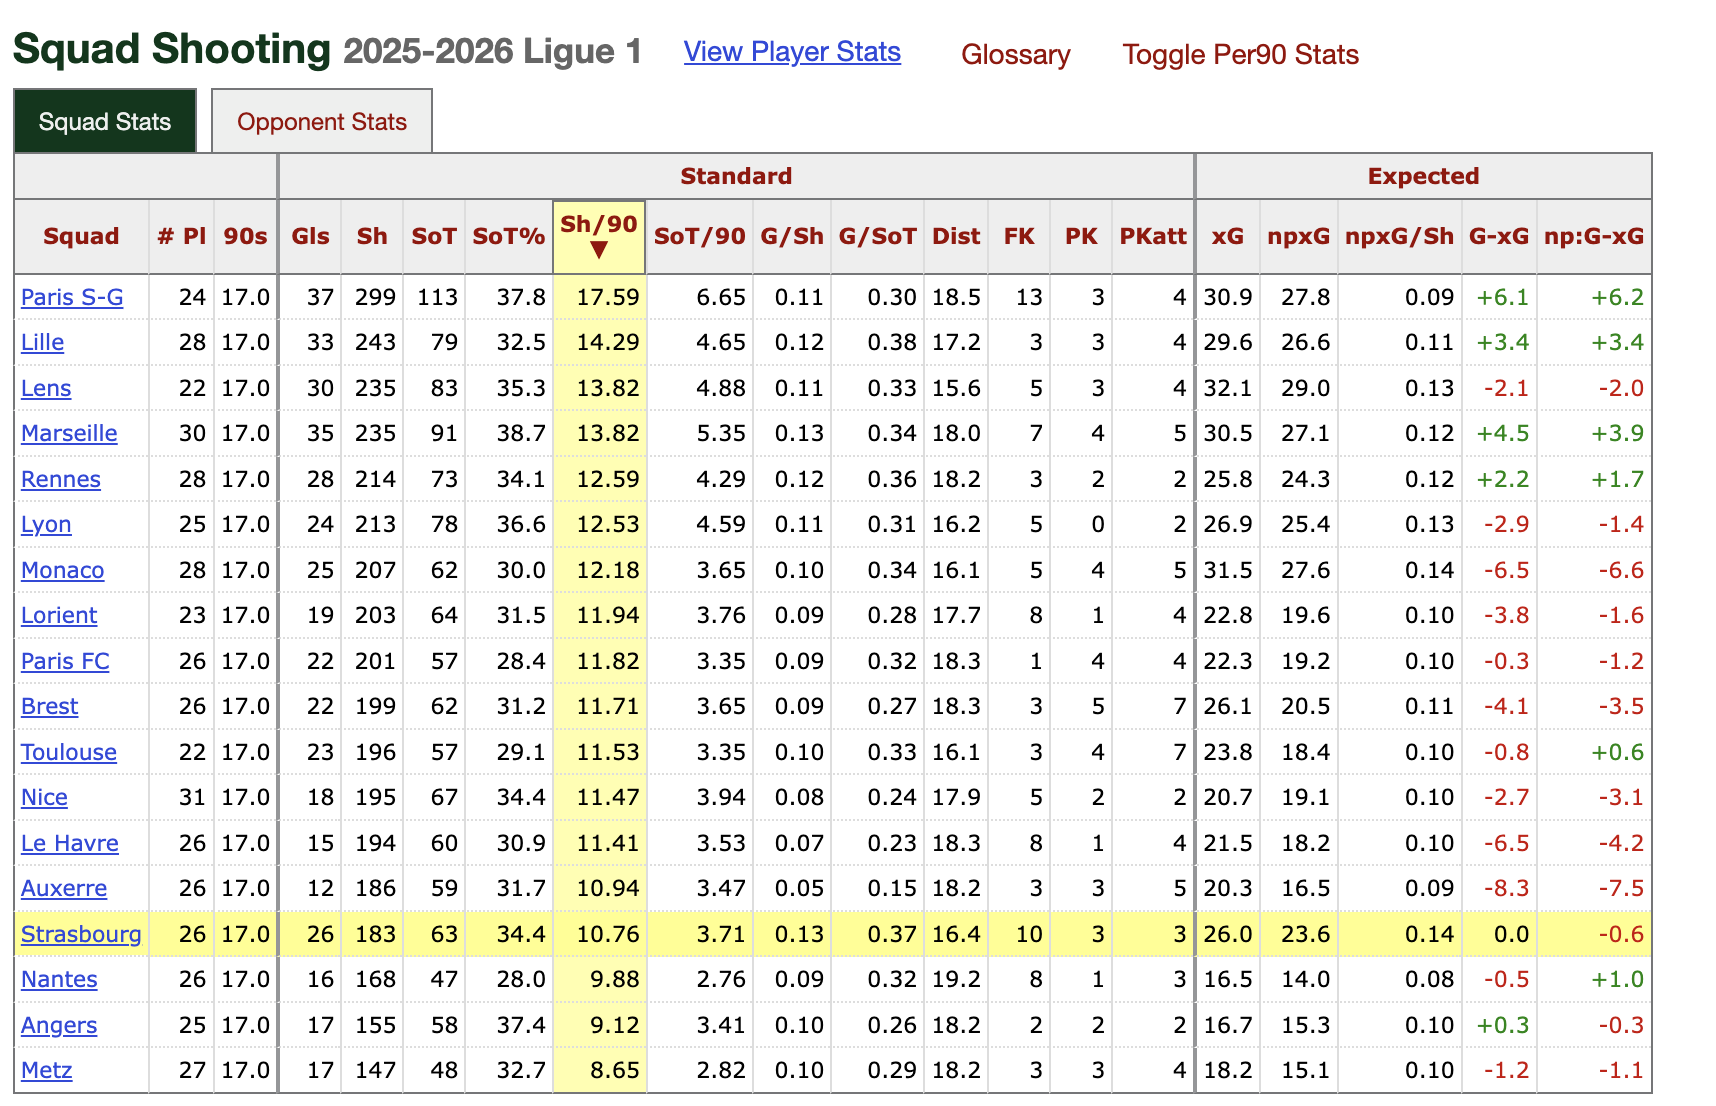Select Nantes' 19.2 Dist value
The height and width of the screenshot is (1106, 1716).
pos(956,979)
